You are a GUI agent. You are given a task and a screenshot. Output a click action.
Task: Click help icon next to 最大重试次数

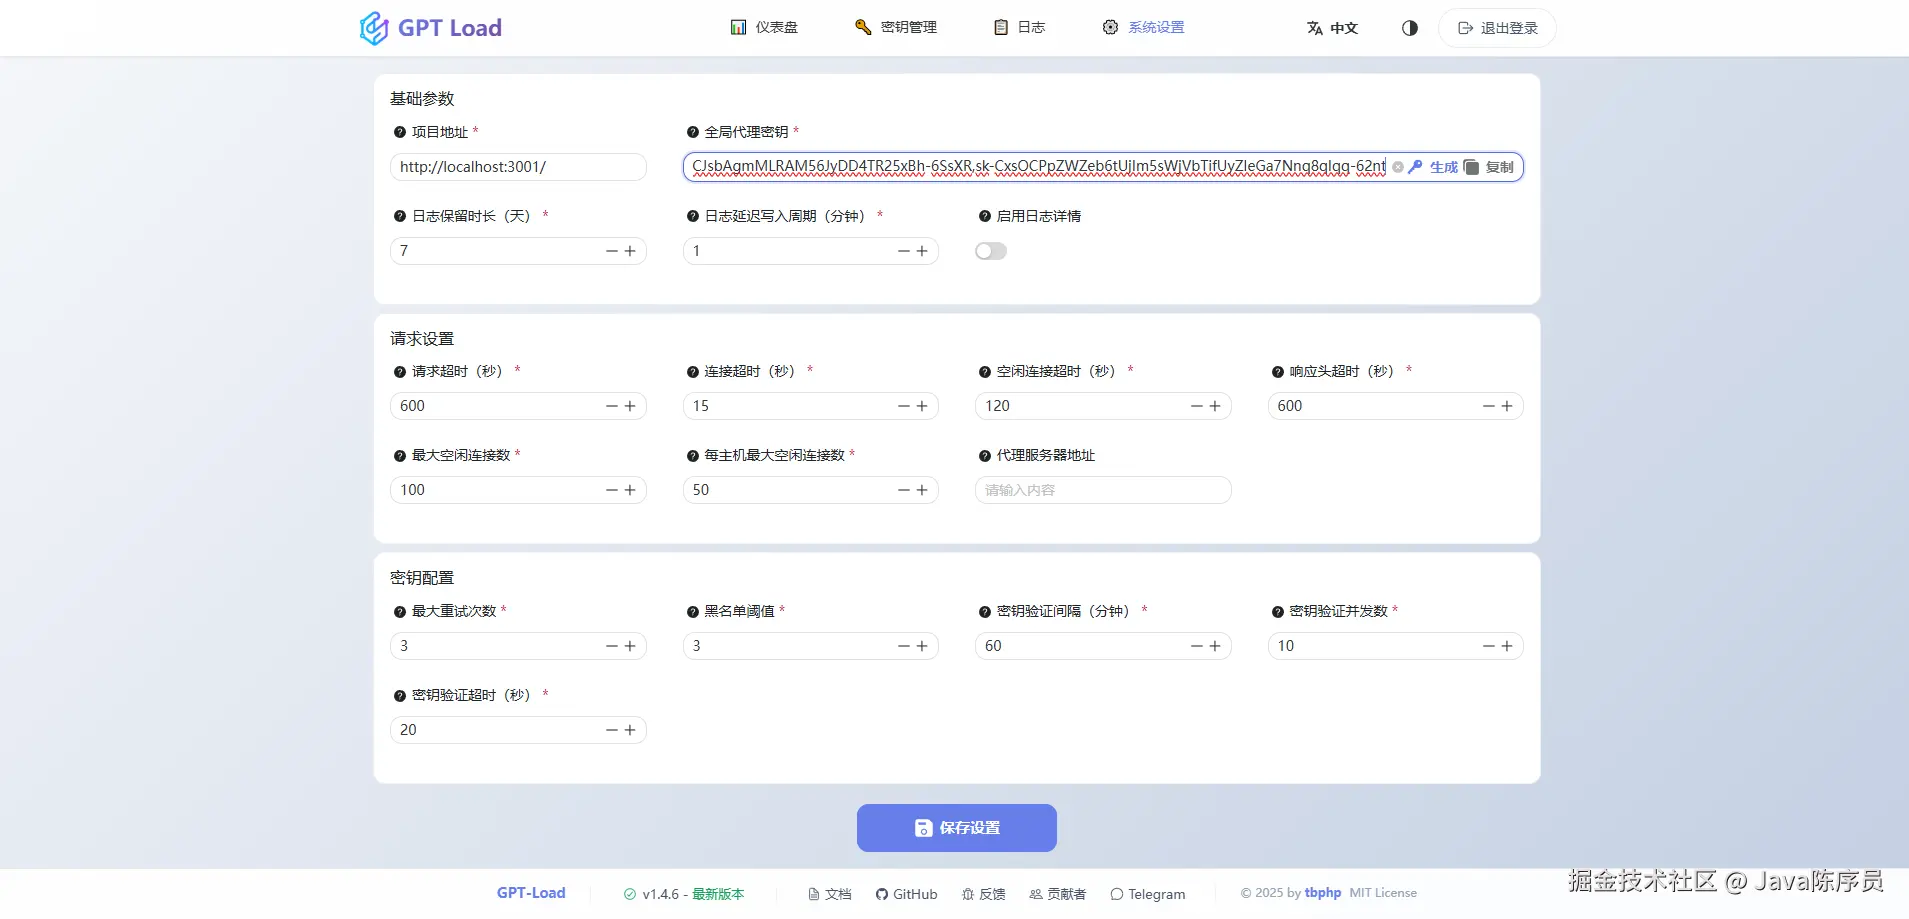400,612
